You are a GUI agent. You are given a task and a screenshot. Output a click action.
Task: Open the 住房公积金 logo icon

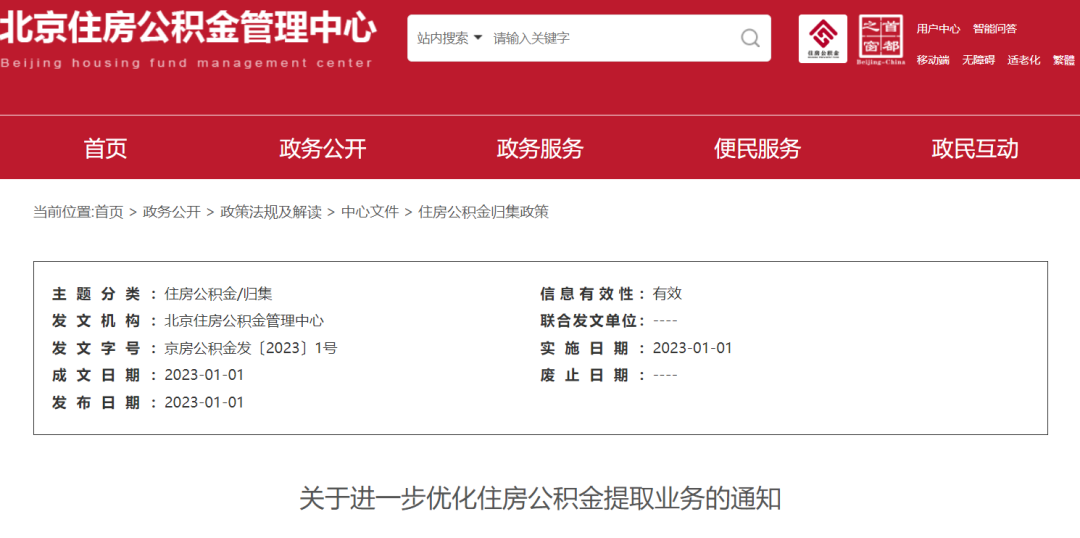(x=822, y=39)
